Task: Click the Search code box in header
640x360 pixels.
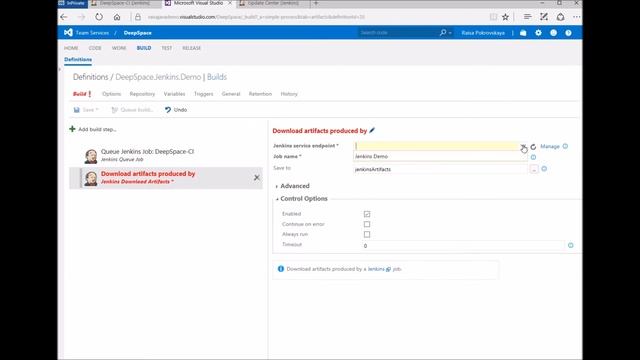Action: pyautogui.click(x=398, y=33)
